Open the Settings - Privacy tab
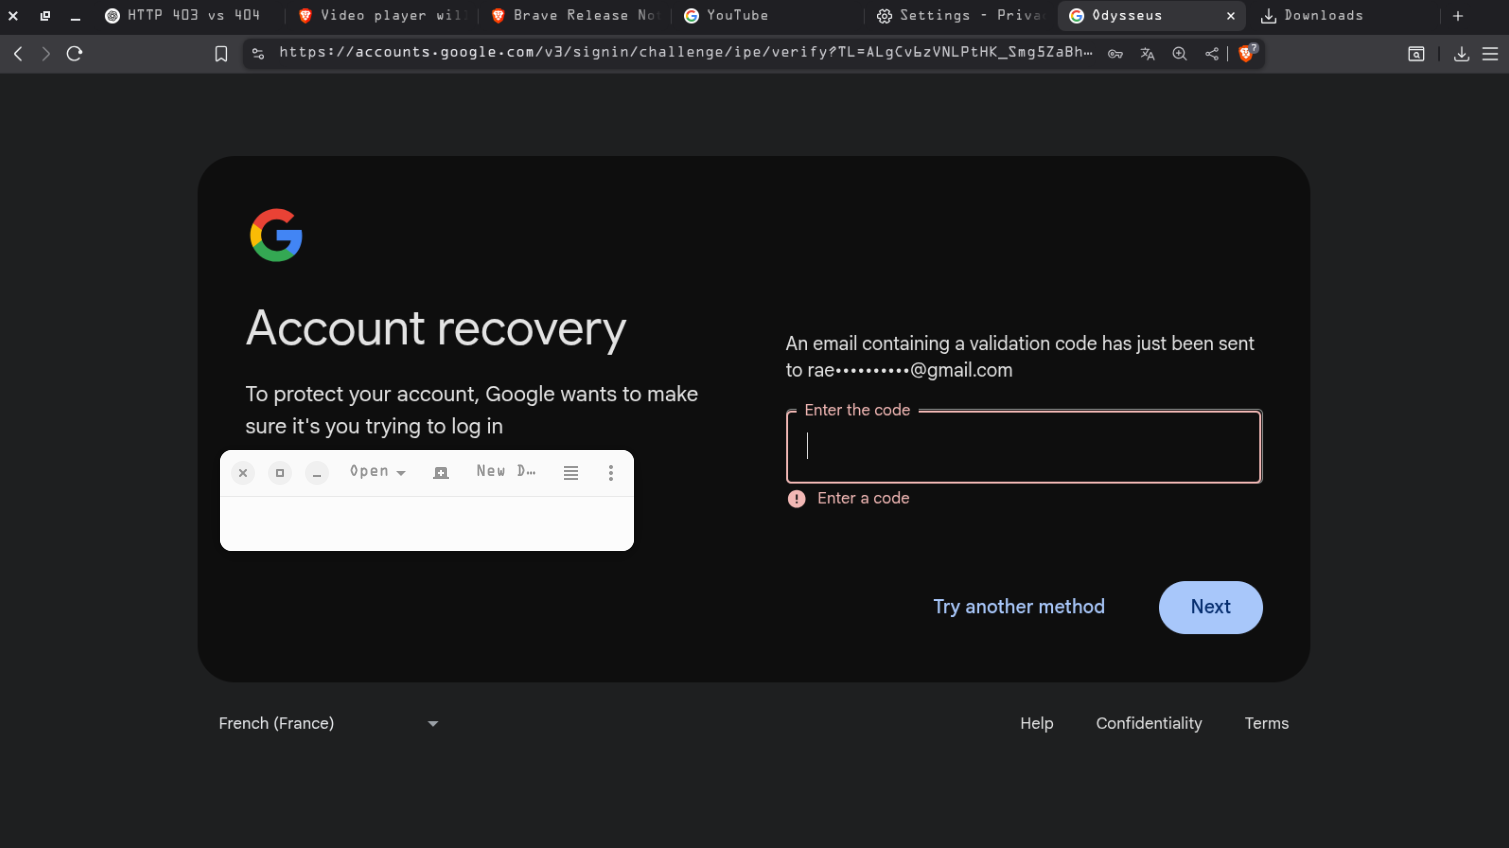Viewport: 1509px width, 848px height. 960,16
